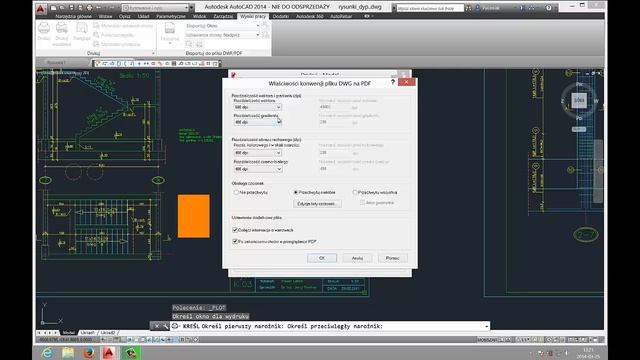Open the 'Ustawienia strony: Nadpisz' dropdown
Screen dimensions: 640x360
tap(222, 35)
